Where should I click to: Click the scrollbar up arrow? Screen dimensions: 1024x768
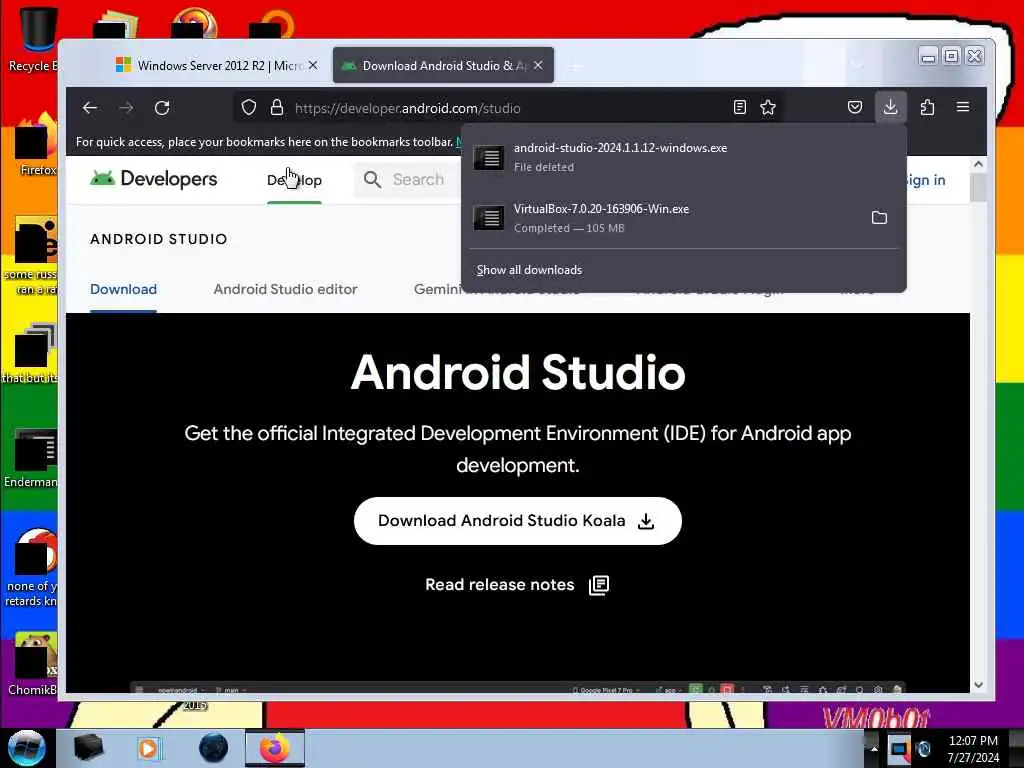click(x=978, y=165)
